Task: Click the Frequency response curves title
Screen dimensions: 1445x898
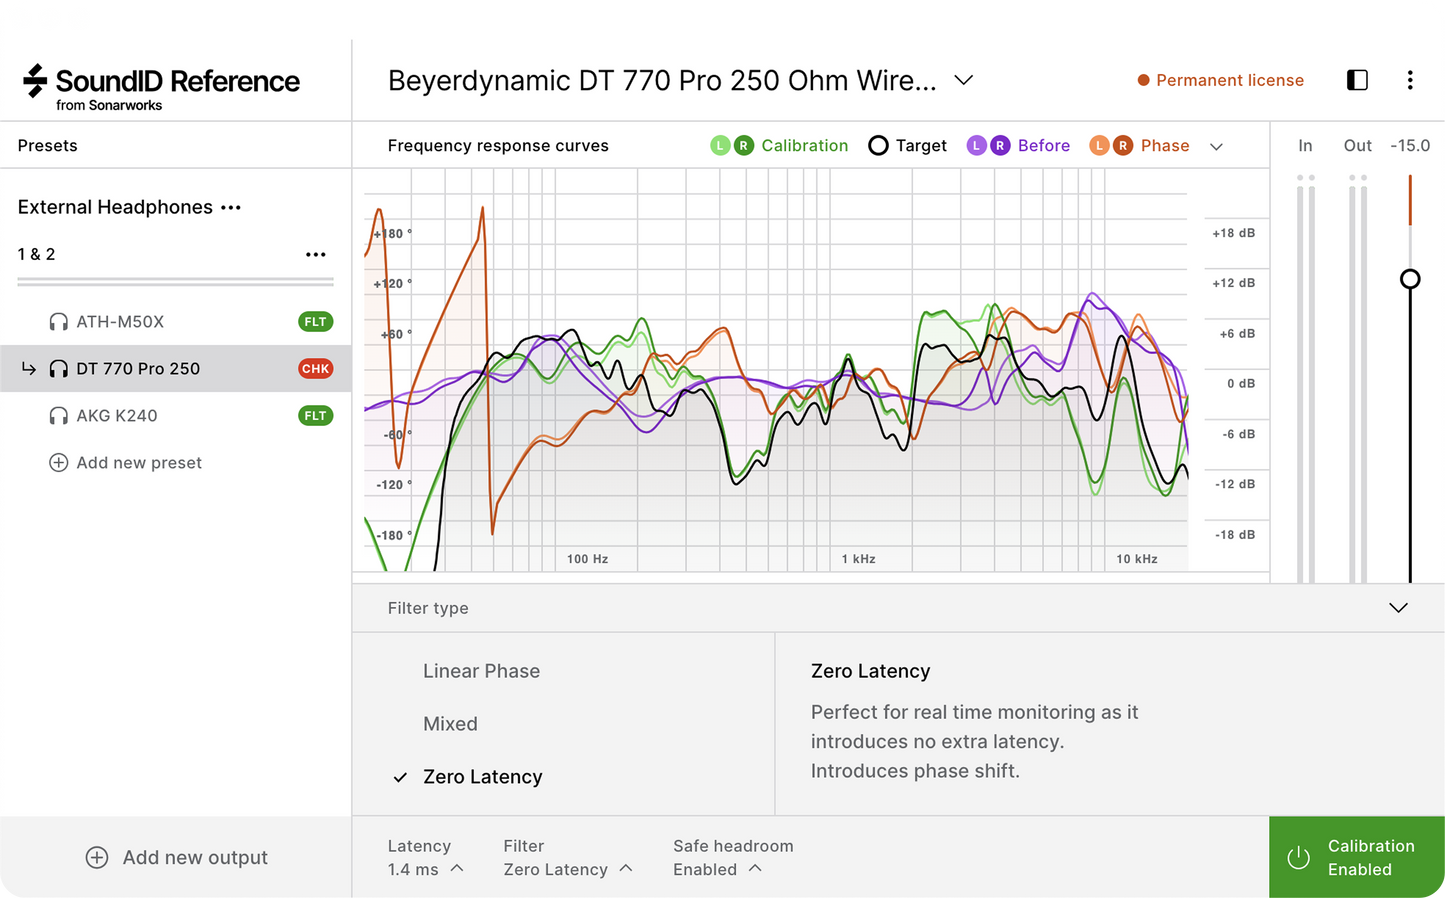Action: click(498, 146)
